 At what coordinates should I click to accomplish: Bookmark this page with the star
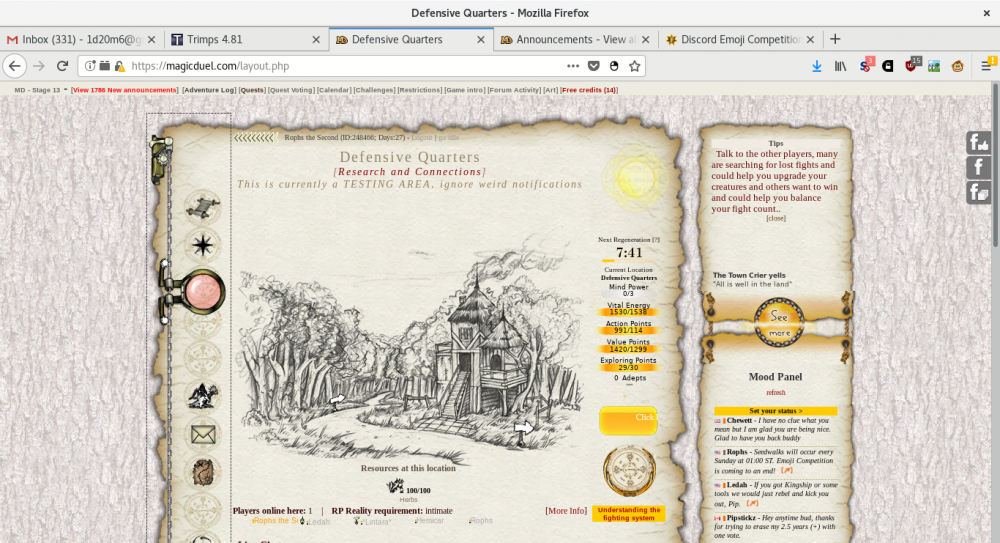tap(635, 66)
